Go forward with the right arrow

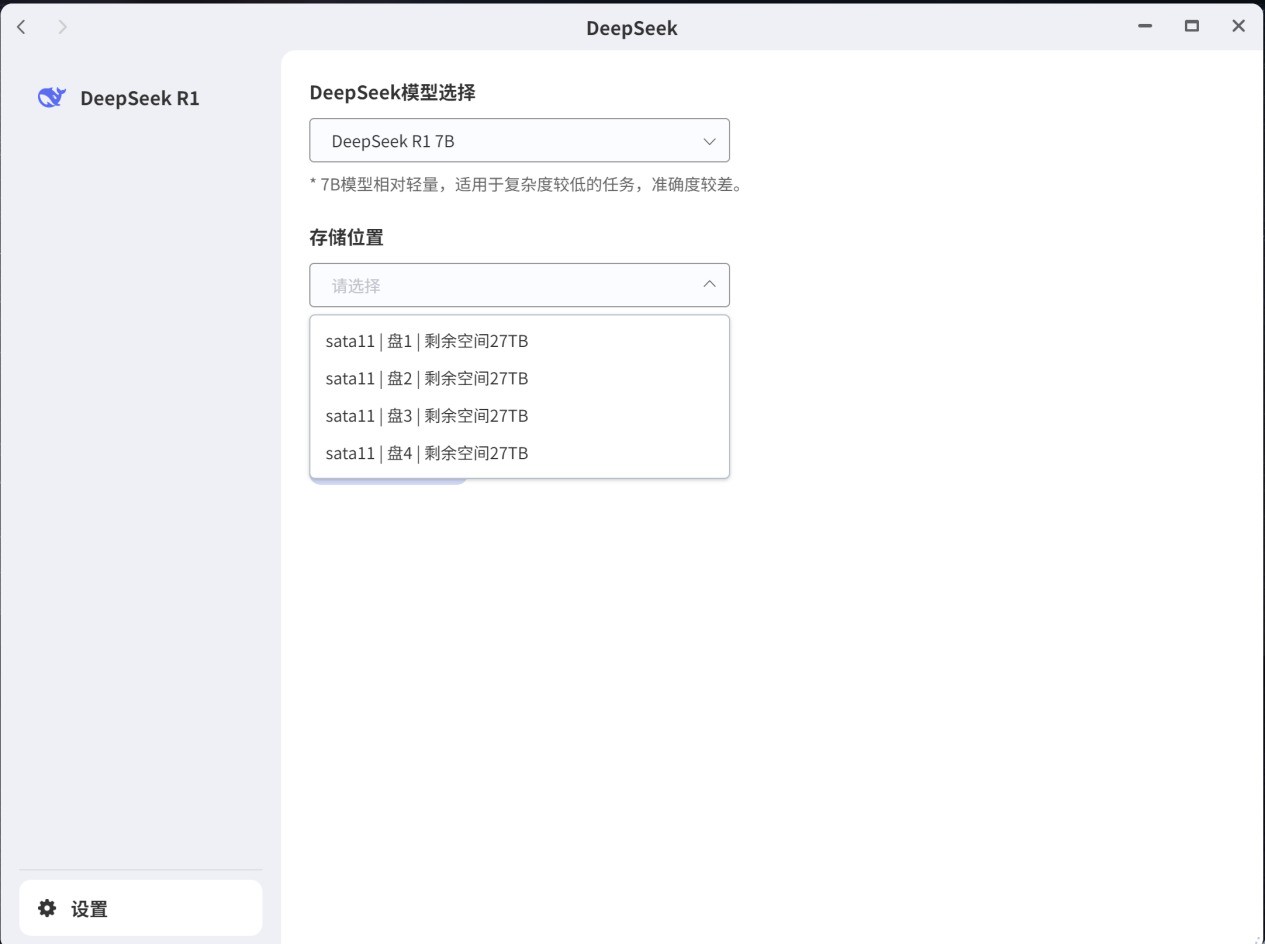pyautogui.click(x=63, y=27)
